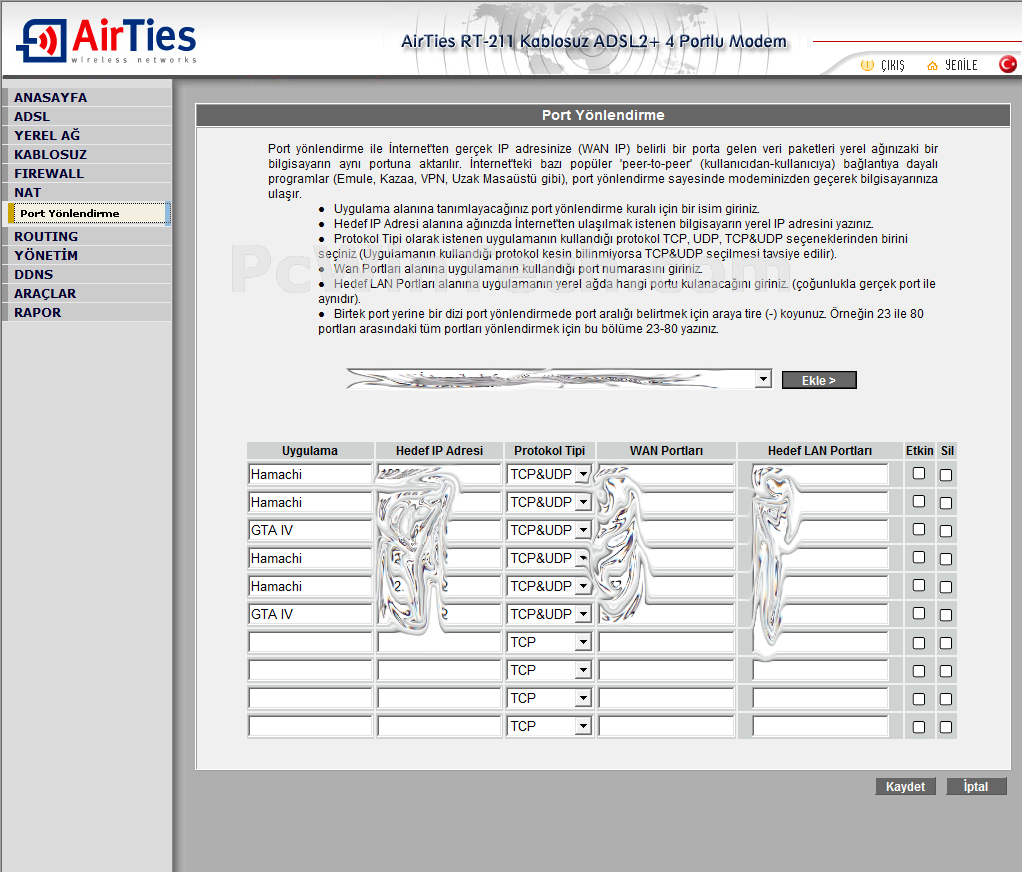Screen dimensions: 1022x872
Task: Tick Sil checkbox for first Hamachi row
Action: pyautogui.click(x=946, y=475)
